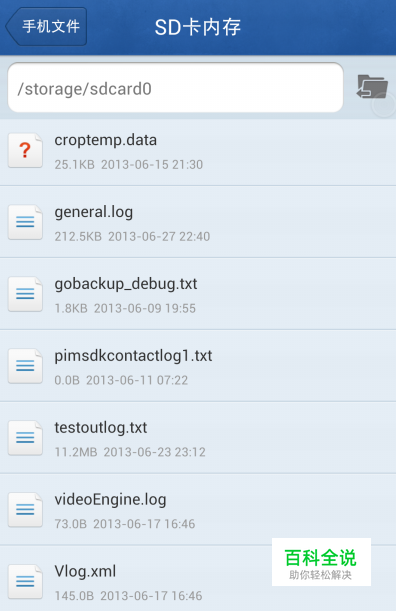The width and height of the screenshot is (396, 611).
Task: Go back via the 手机文件 button
Action: pos(46,26)
